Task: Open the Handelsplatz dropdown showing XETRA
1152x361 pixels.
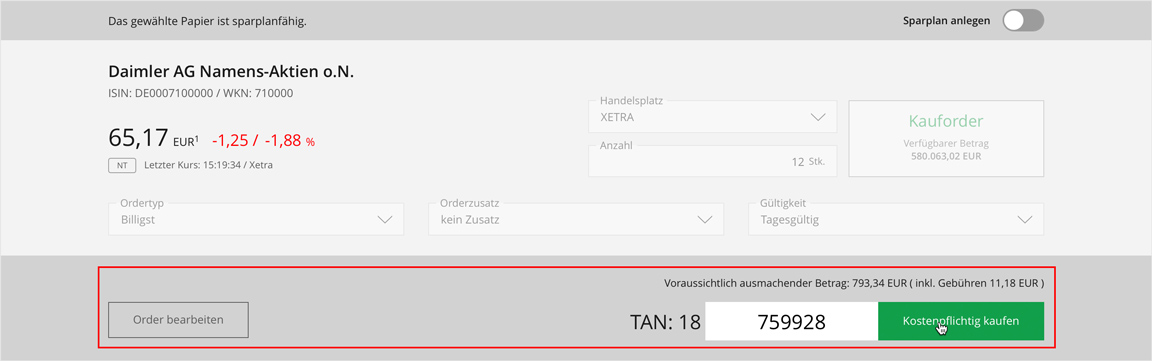Action: coord(713,117)
